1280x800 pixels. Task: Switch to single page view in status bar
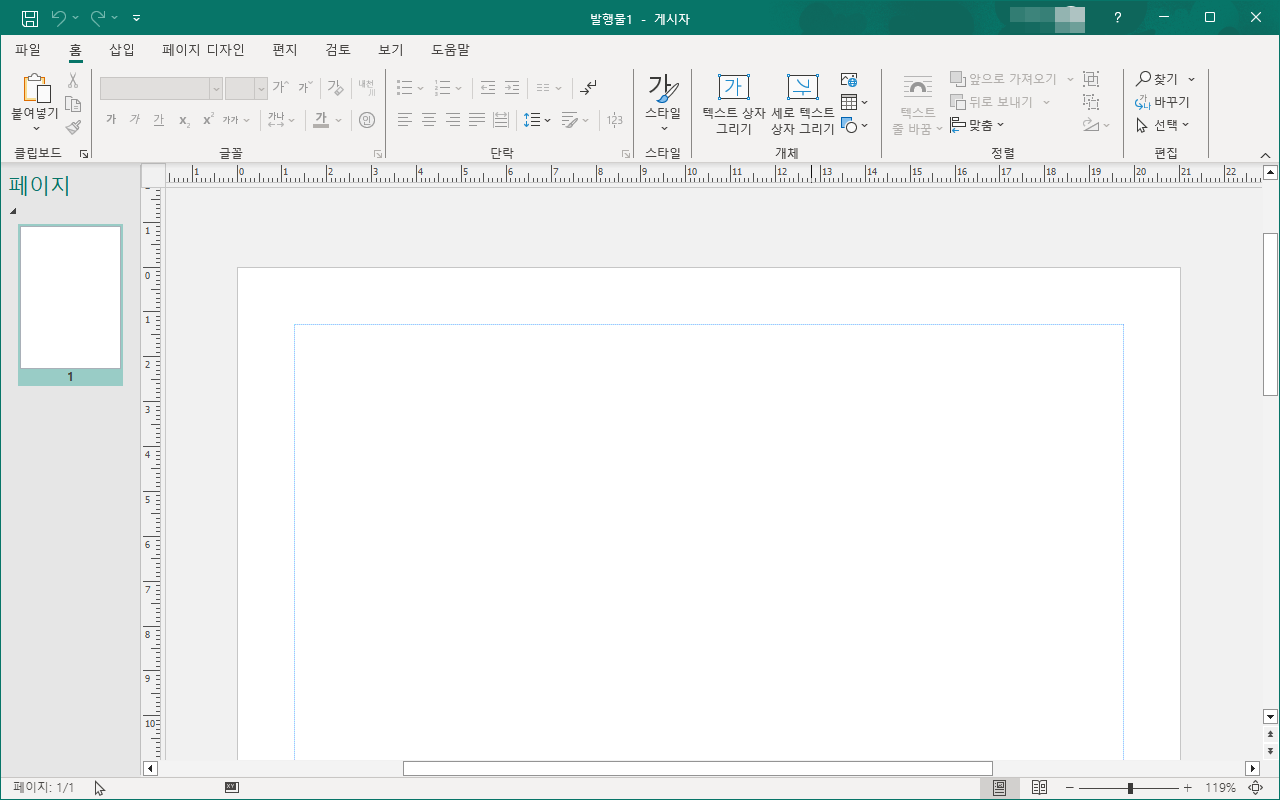(x=1000, y=788)
